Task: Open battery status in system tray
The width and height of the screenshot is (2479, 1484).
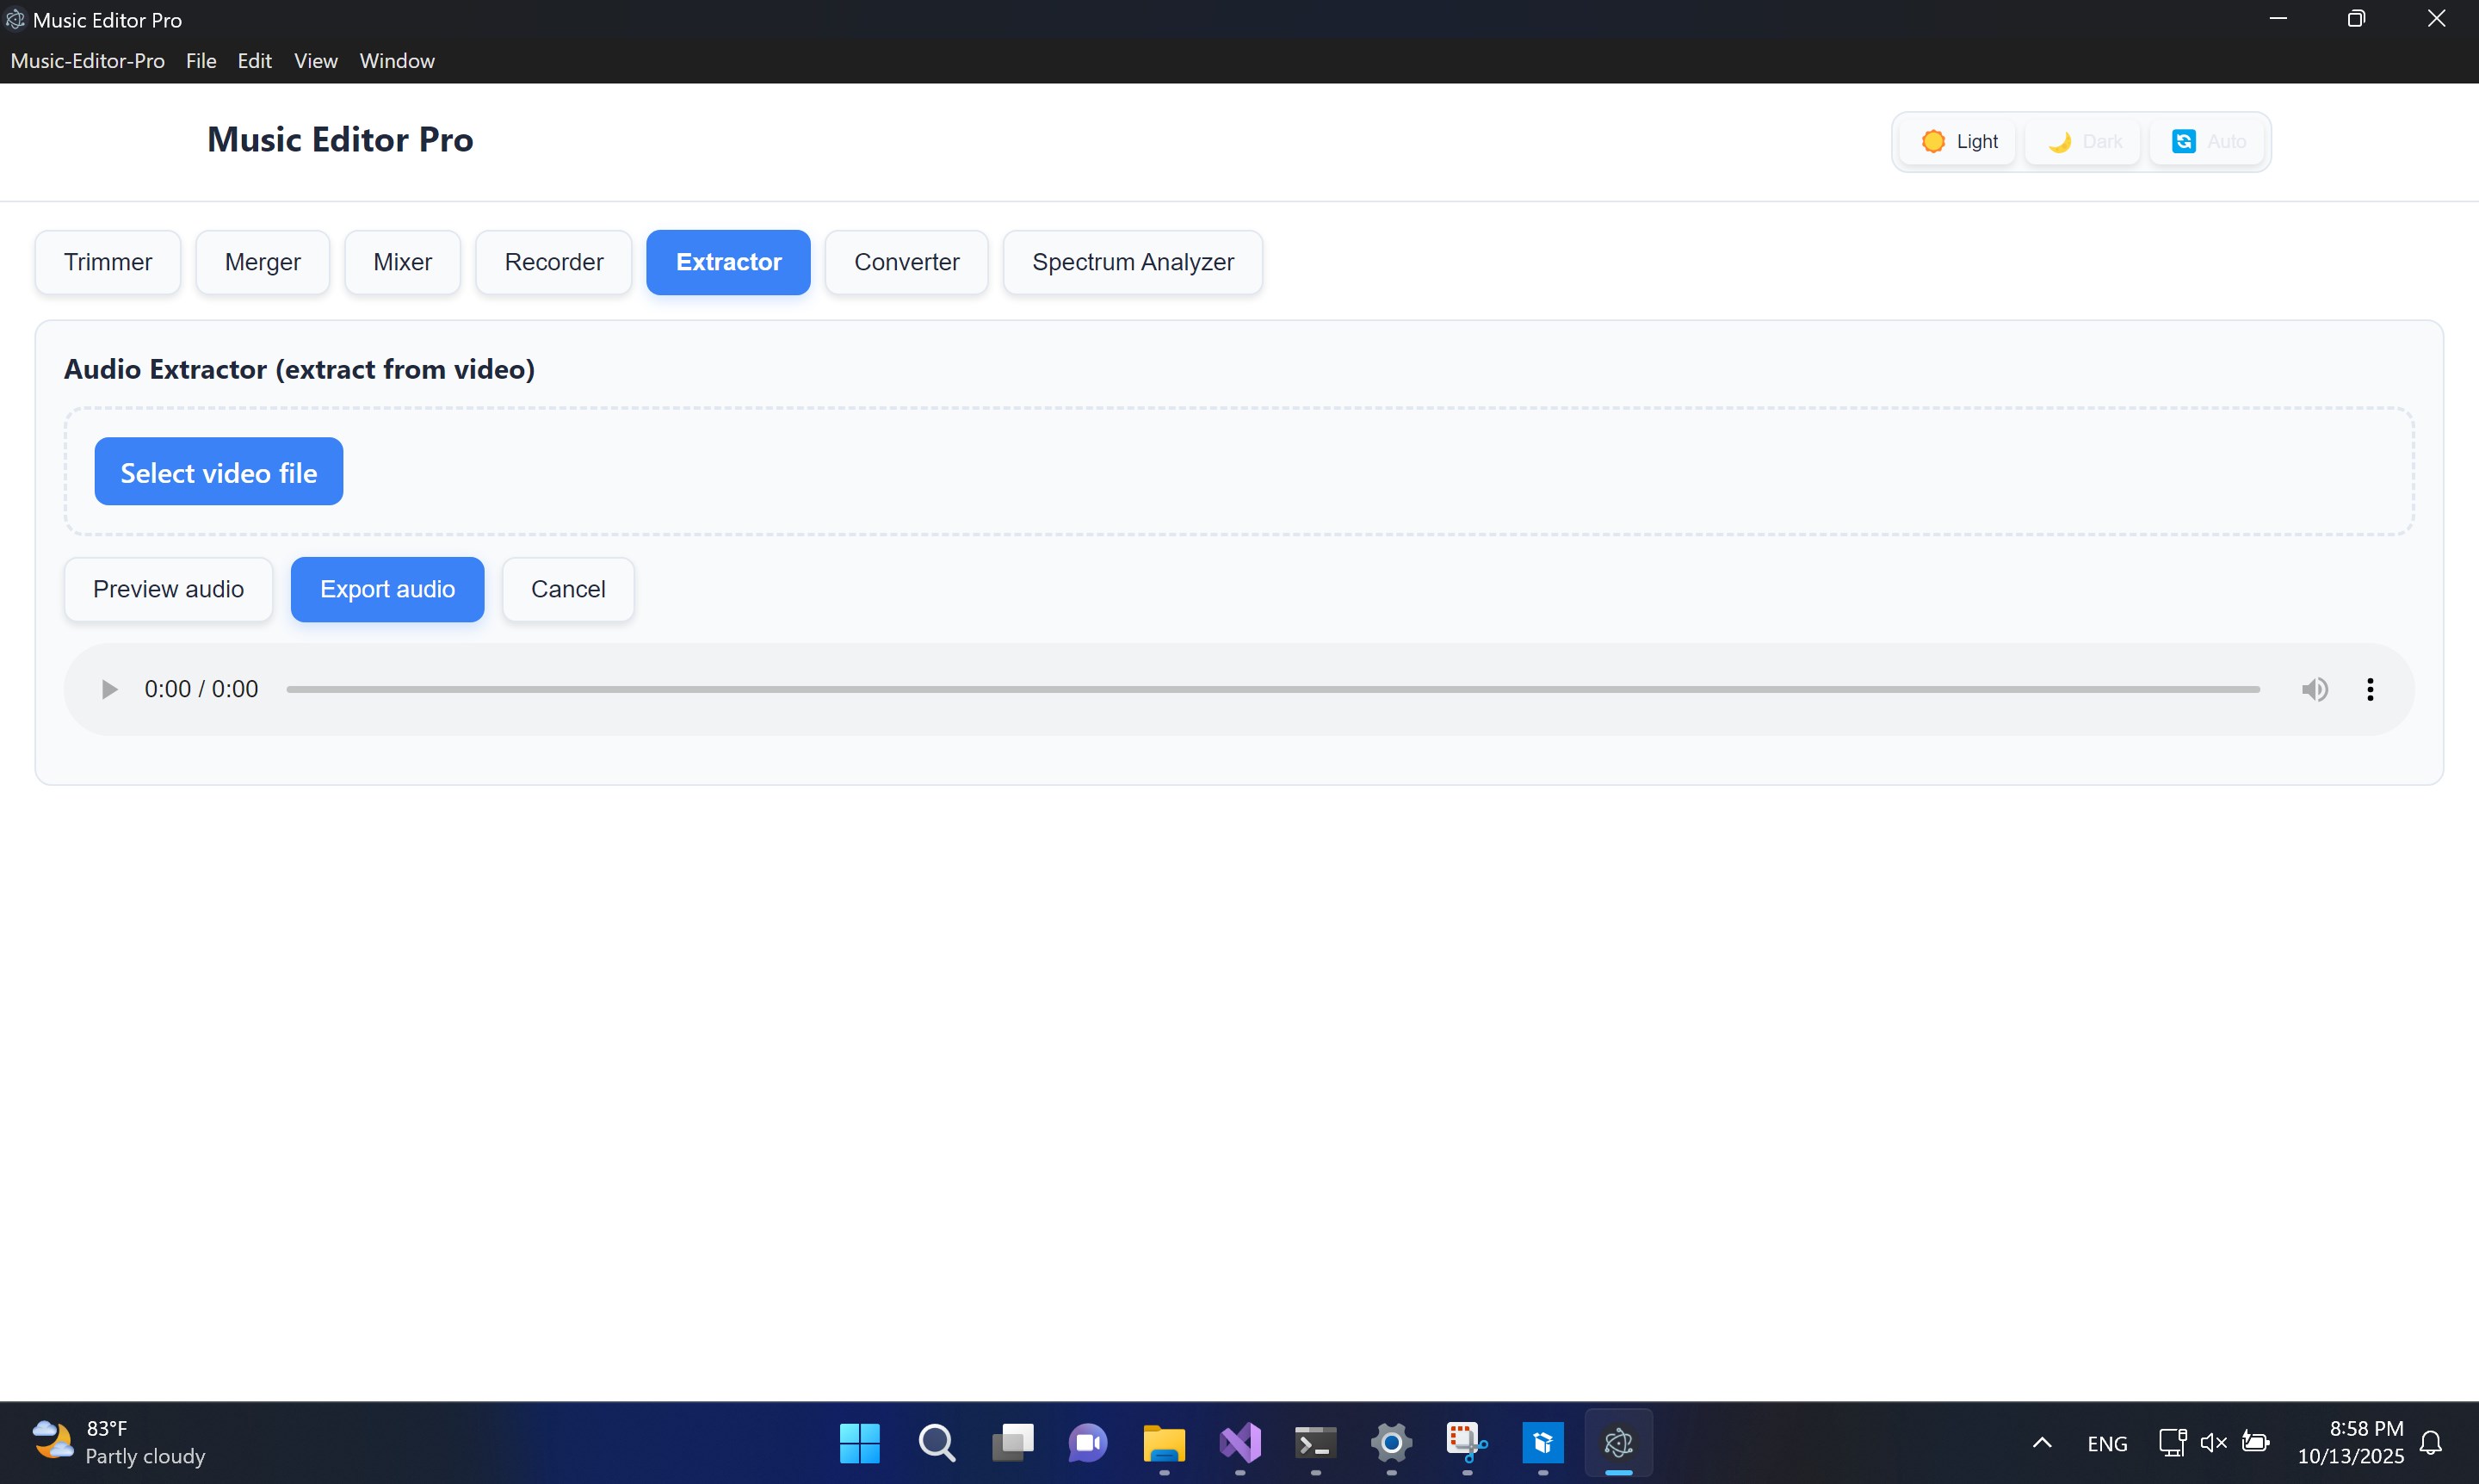Action: (2255, 1442)
